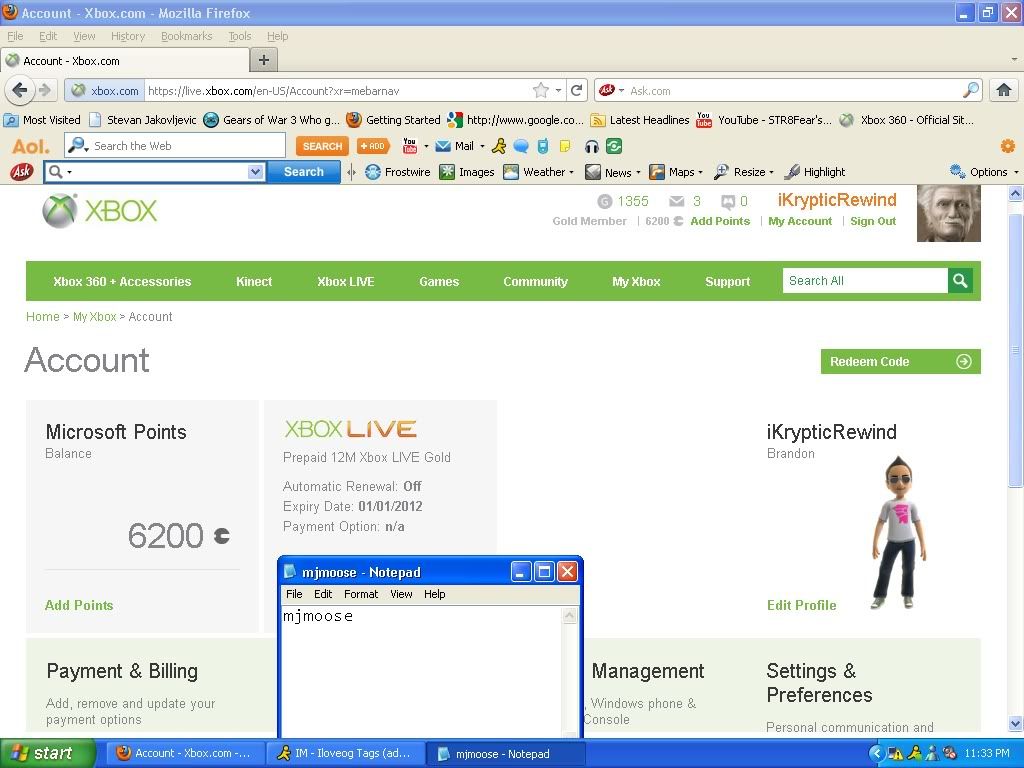Image resolution: width=1024 pixels, height=768 pixels.
Task: Open the Xbox LIVE navigation tab
Action: pyautogui.click(x=345, y=281)
